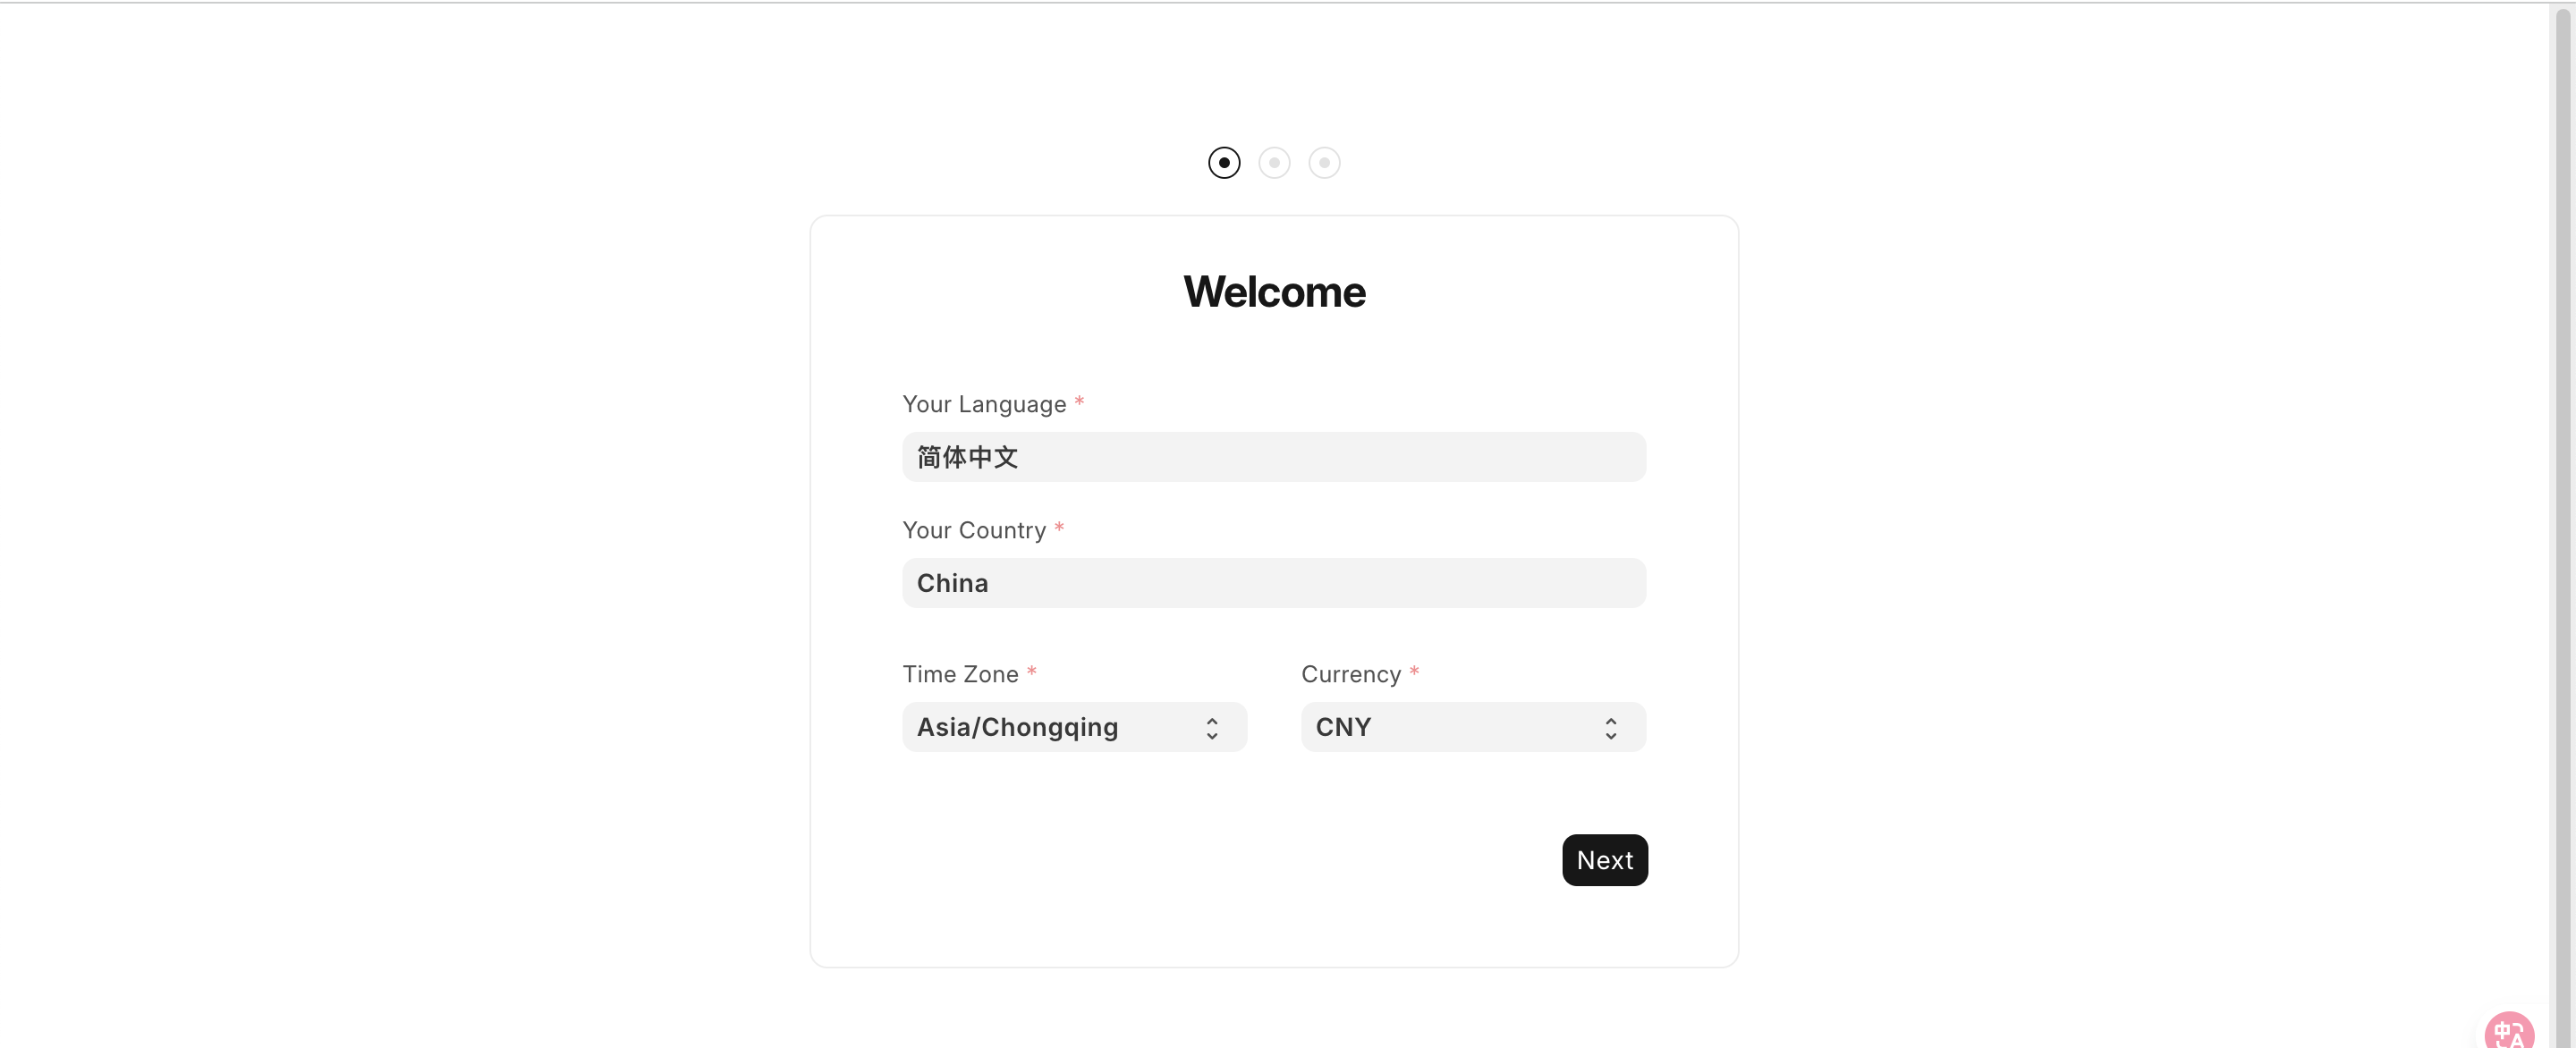Jump to the second setup step dot
This screenshot has height=1048, width=2576.
pos(1273,163)
